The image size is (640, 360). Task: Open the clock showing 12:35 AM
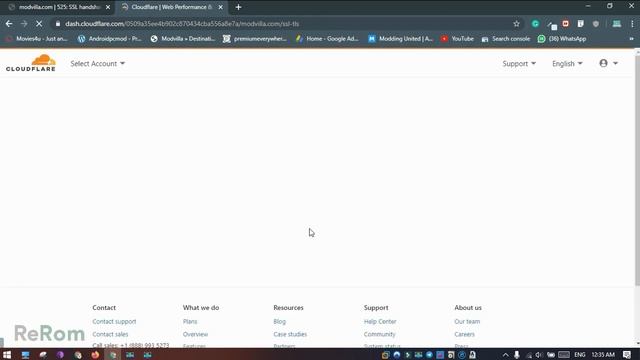603,355
